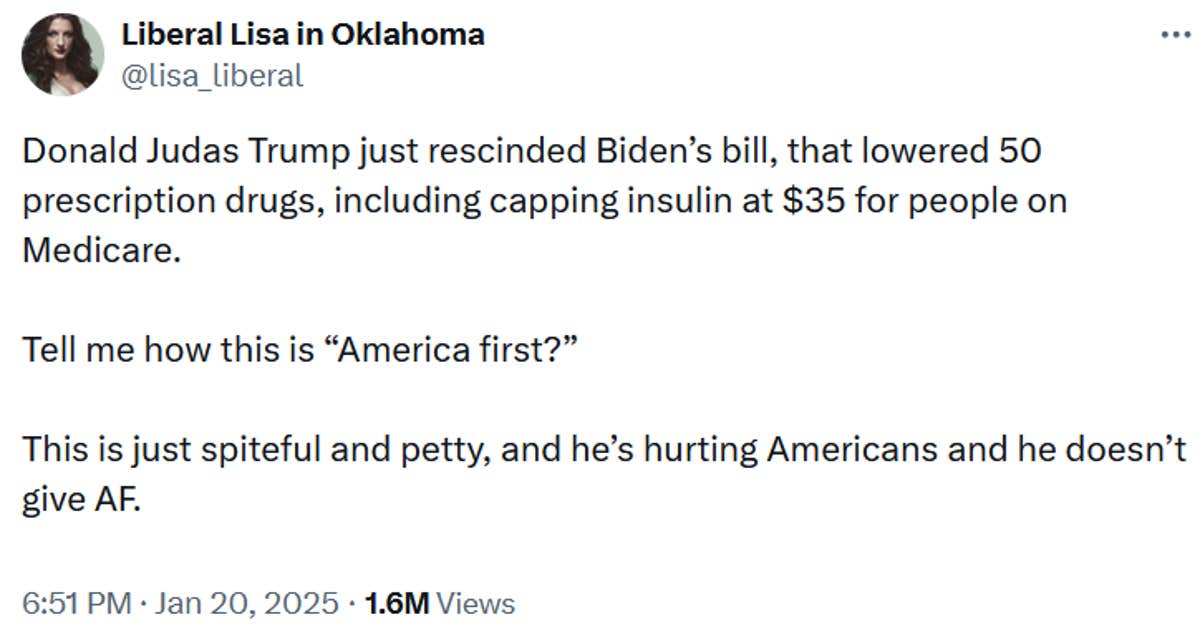Click 6:51 PM posting time

(x=73, y=602)
